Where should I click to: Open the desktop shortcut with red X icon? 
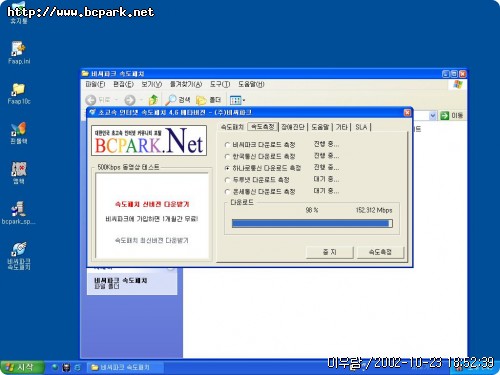pyautogui.click(x=18, y=173)
